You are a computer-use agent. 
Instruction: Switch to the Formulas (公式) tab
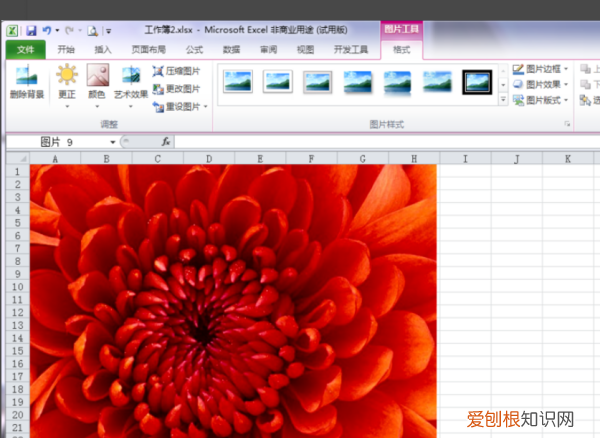pos(194,49)
